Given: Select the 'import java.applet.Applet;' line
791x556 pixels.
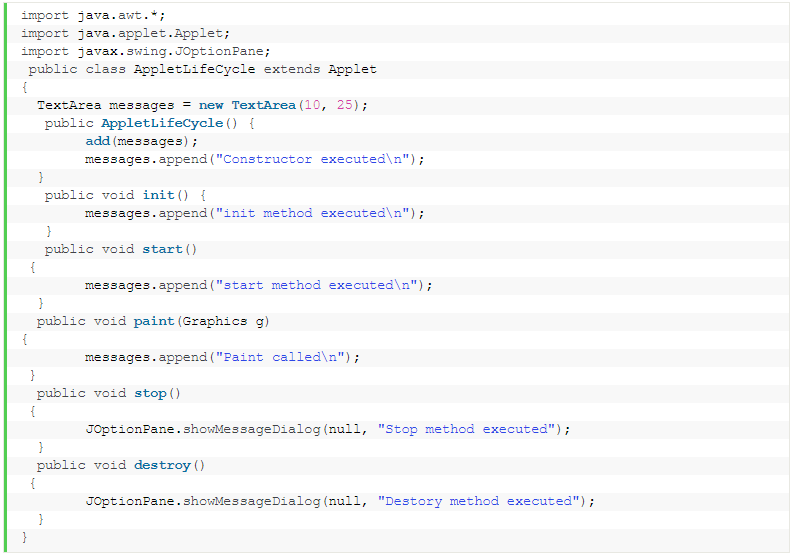Looking at the screenshot, I should [126, 34].
